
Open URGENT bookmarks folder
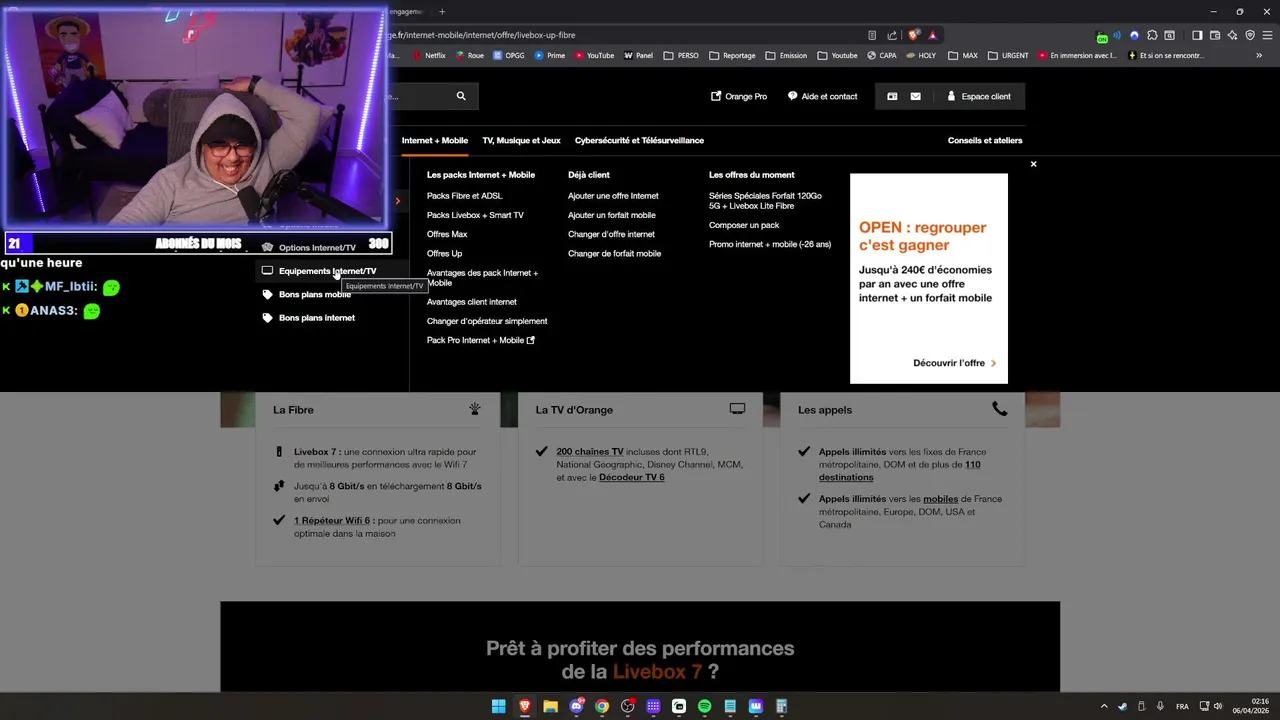pyautogui.click(x=1008, y=56)
